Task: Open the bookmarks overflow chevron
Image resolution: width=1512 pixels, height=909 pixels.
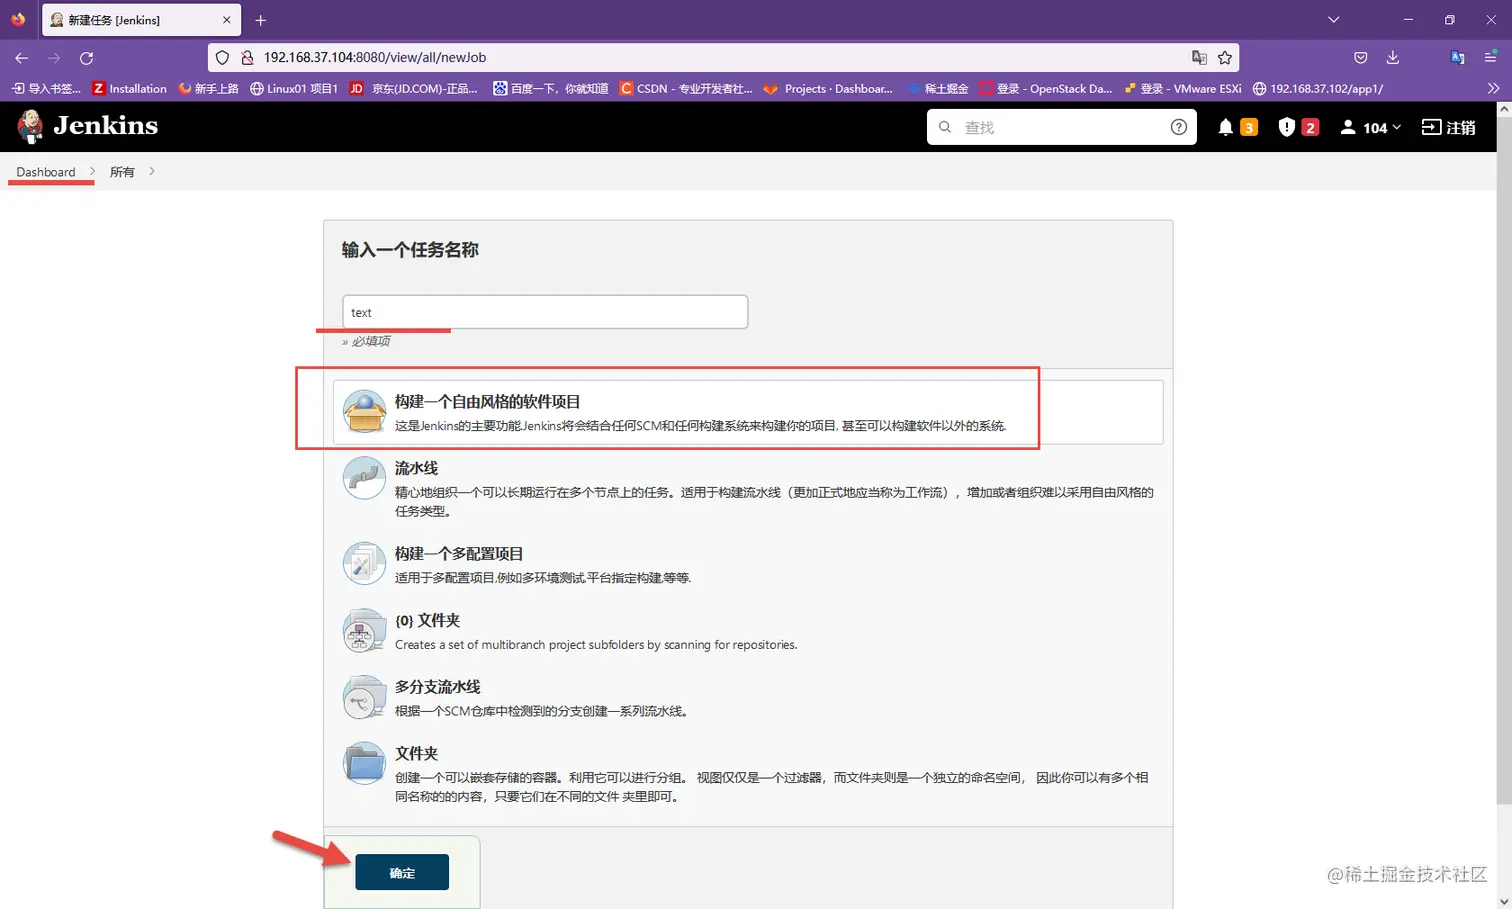Action: tap(1493, 88)
